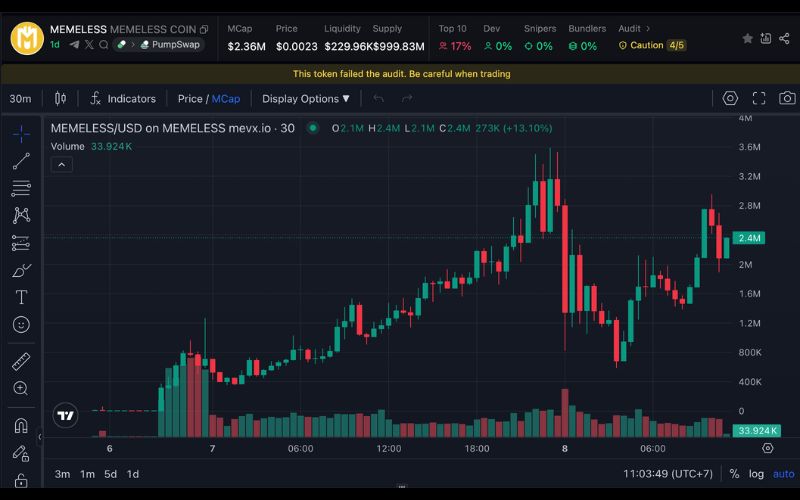Open the token Telegram link
800x500 pixels.
pyautogui.click(x=74, y=44)
